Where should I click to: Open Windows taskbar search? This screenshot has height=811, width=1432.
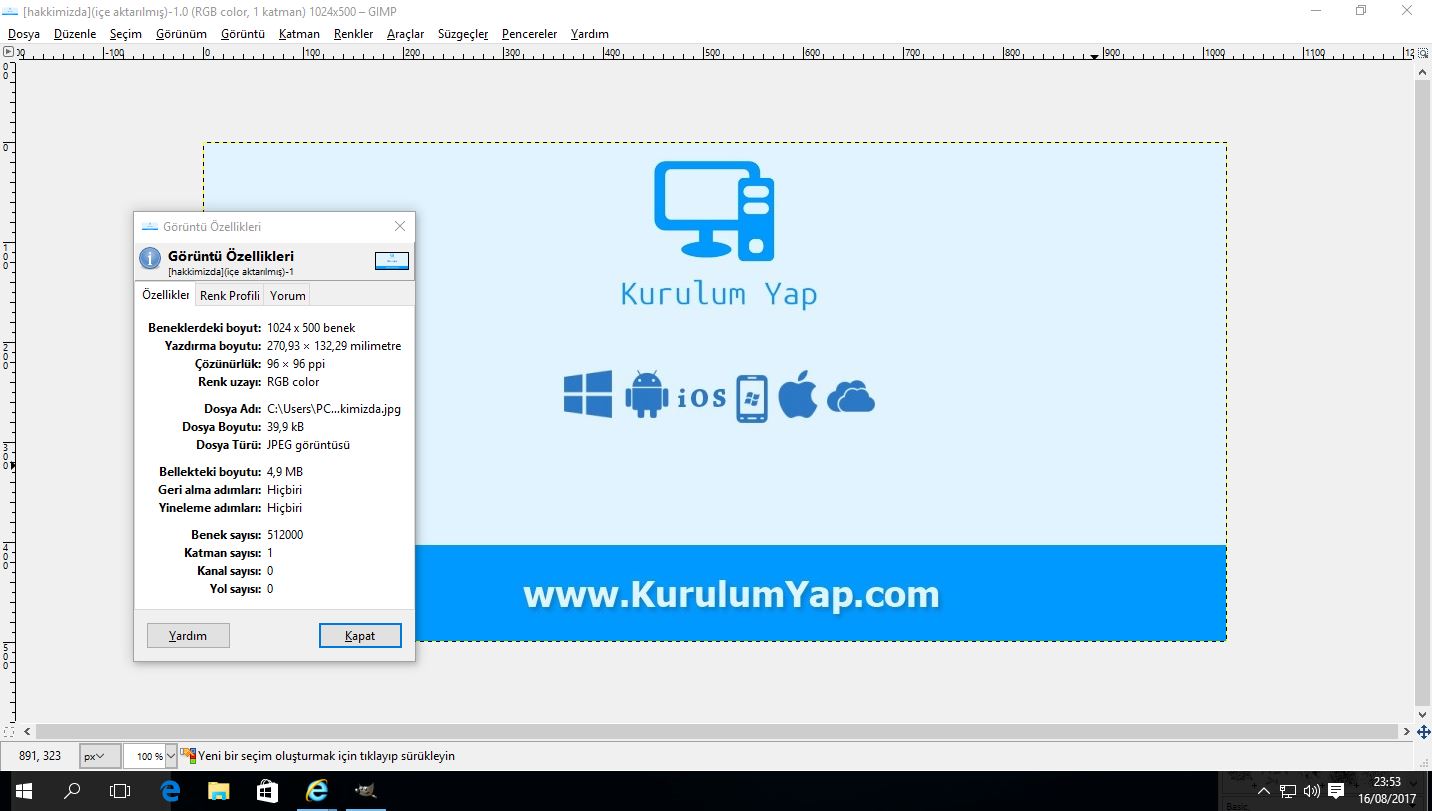click(x=72, y=791)
